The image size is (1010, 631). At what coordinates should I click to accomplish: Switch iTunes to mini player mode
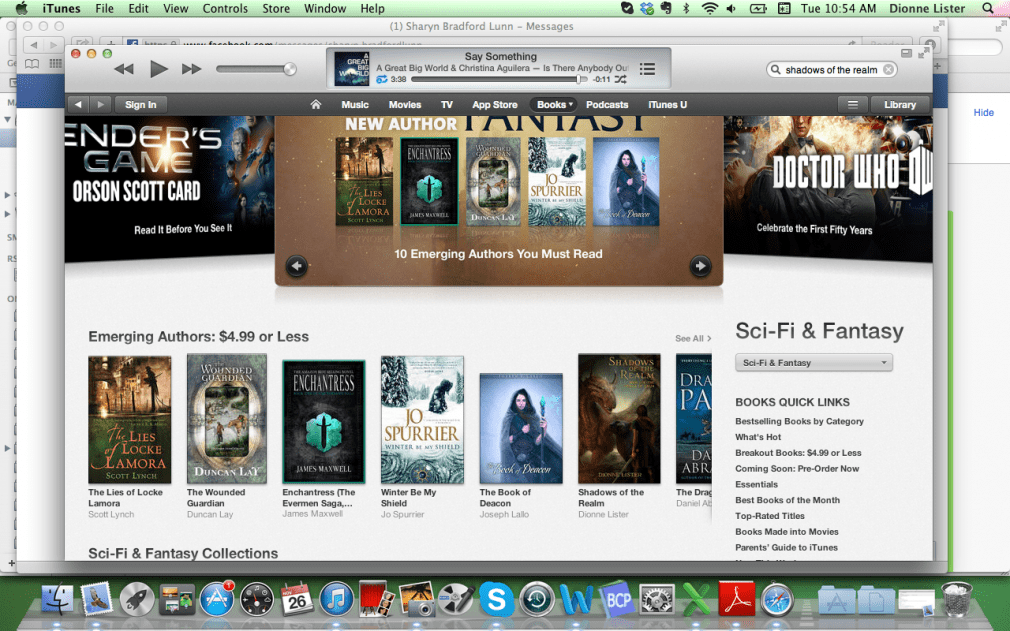pos(906,53)
